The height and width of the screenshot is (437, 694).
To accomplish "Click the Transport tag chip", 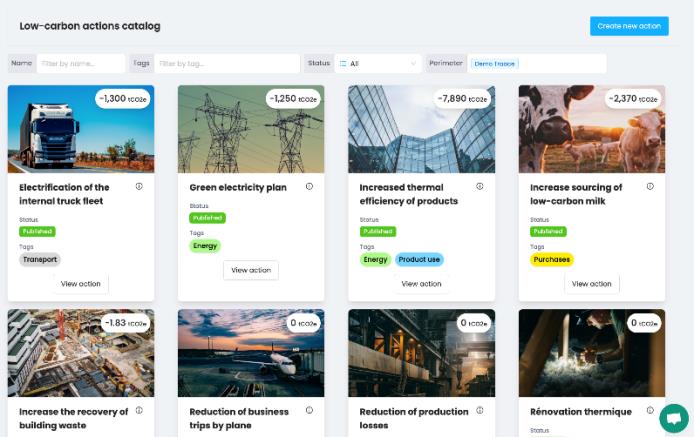I will pyautogui.click(x=40, y=259).
